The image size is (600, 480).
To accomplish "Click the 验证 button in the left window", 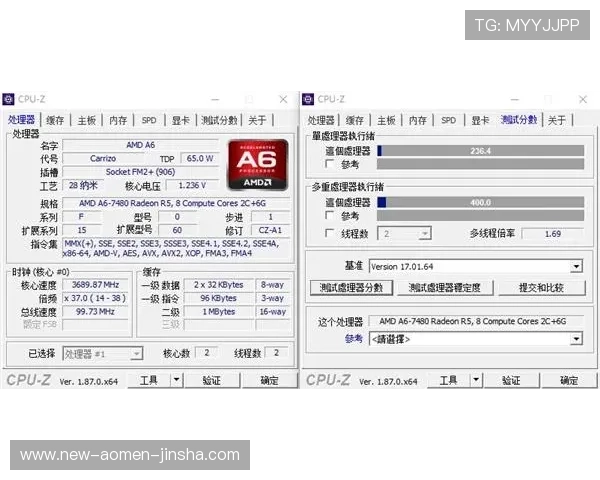I will [x=212, y=380].
